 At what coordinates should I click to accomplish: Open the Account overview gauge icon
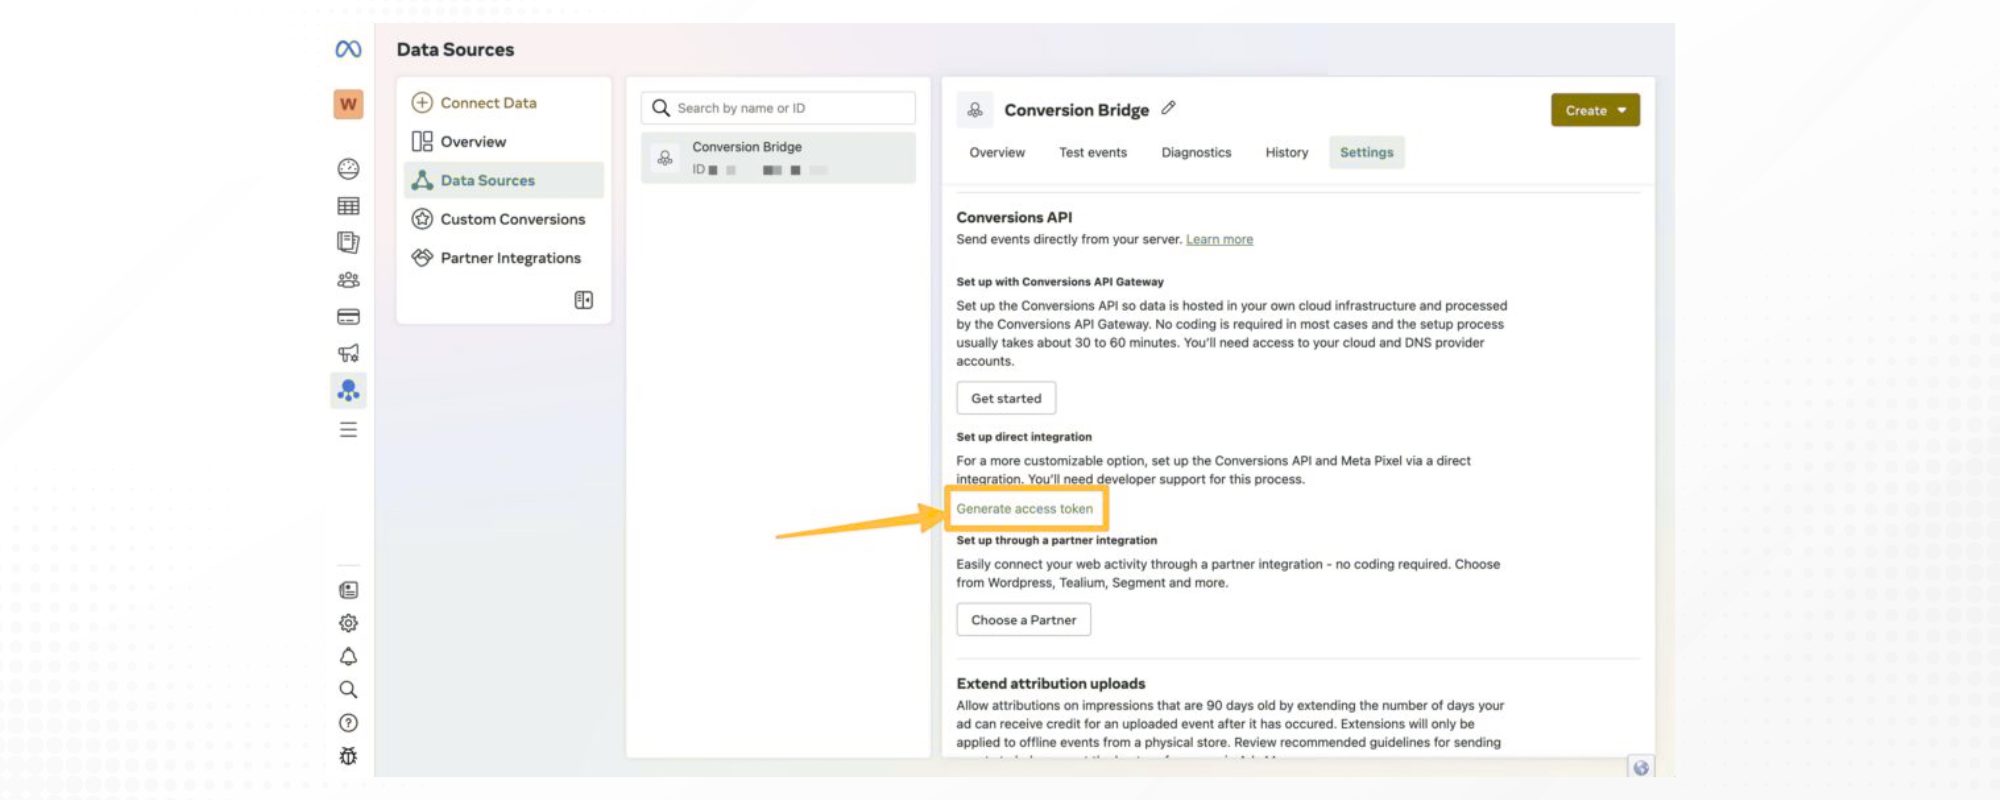pos(348,169)
